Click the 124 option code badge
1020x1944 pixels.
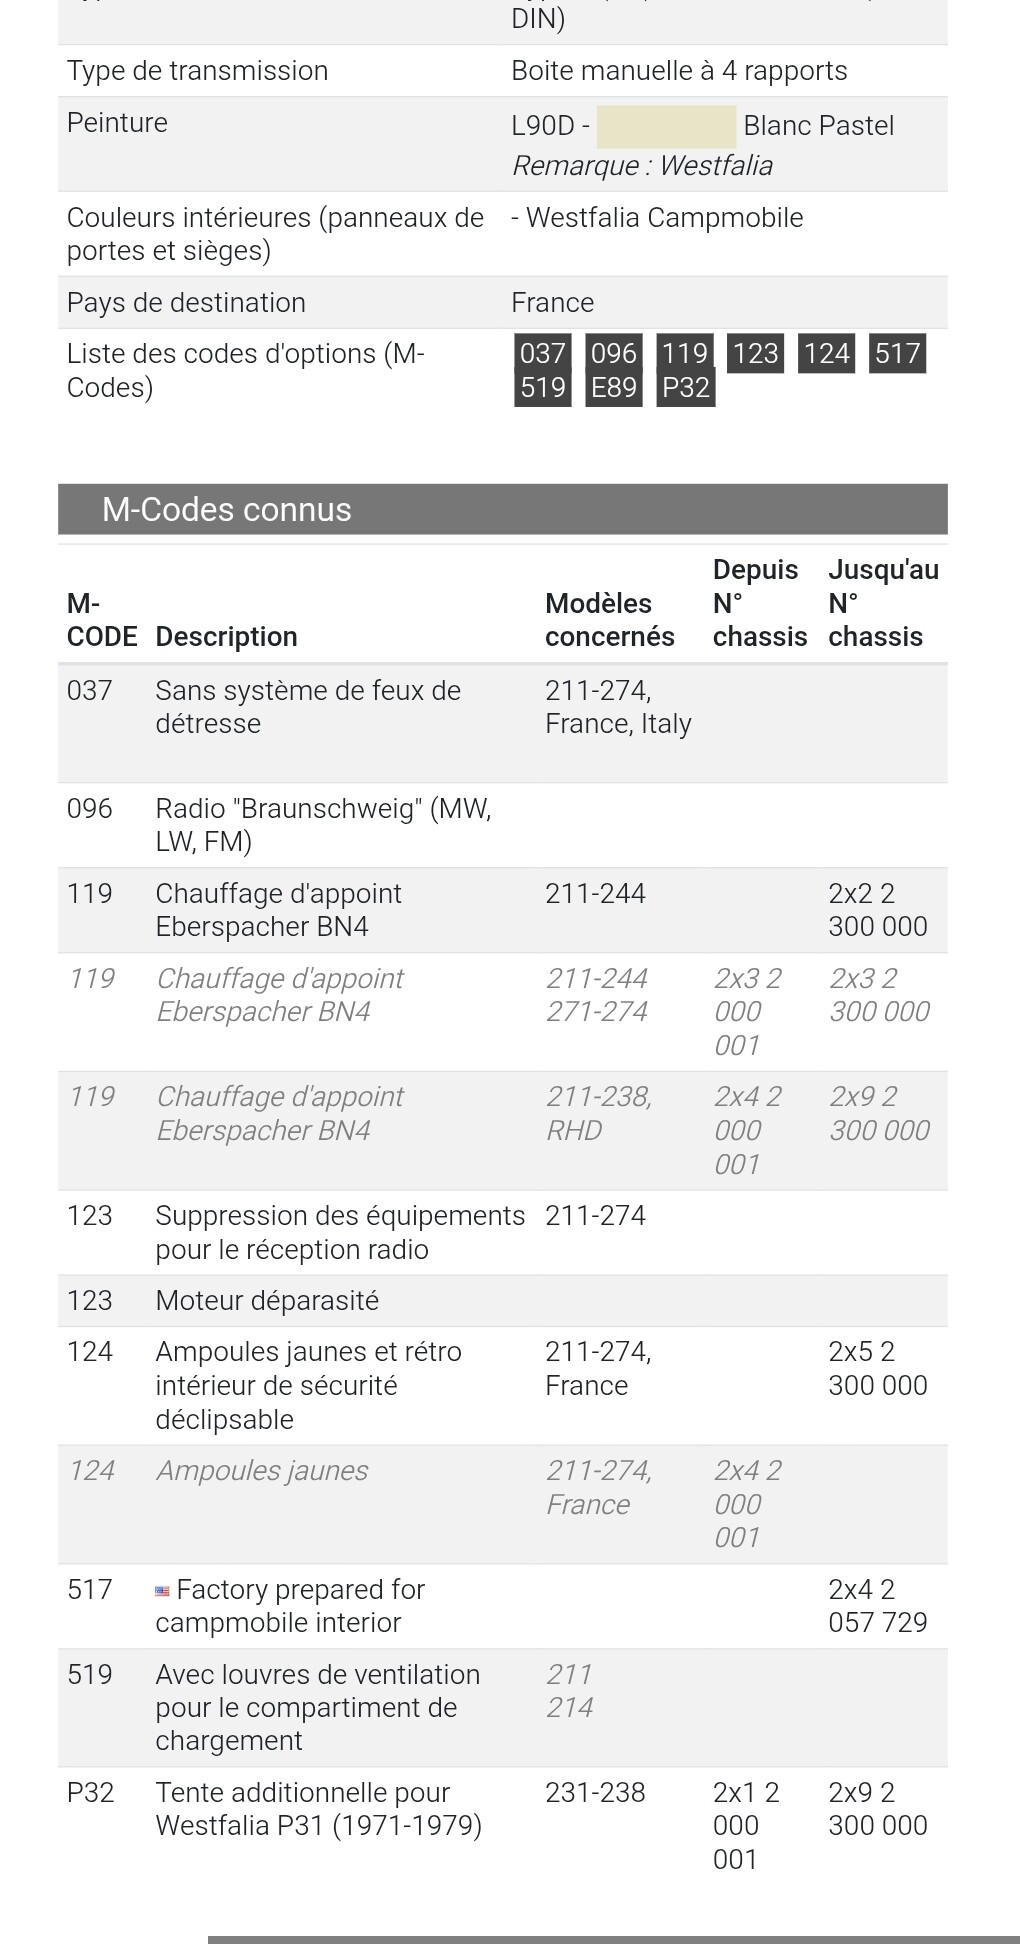826,353
